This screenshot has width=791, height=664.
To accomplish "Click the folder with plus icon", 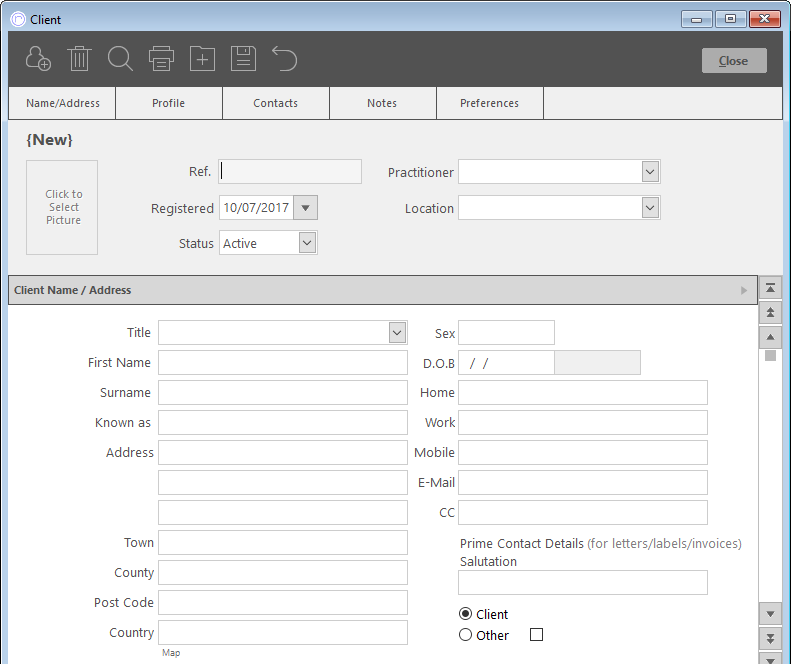I will pos(202,59).
